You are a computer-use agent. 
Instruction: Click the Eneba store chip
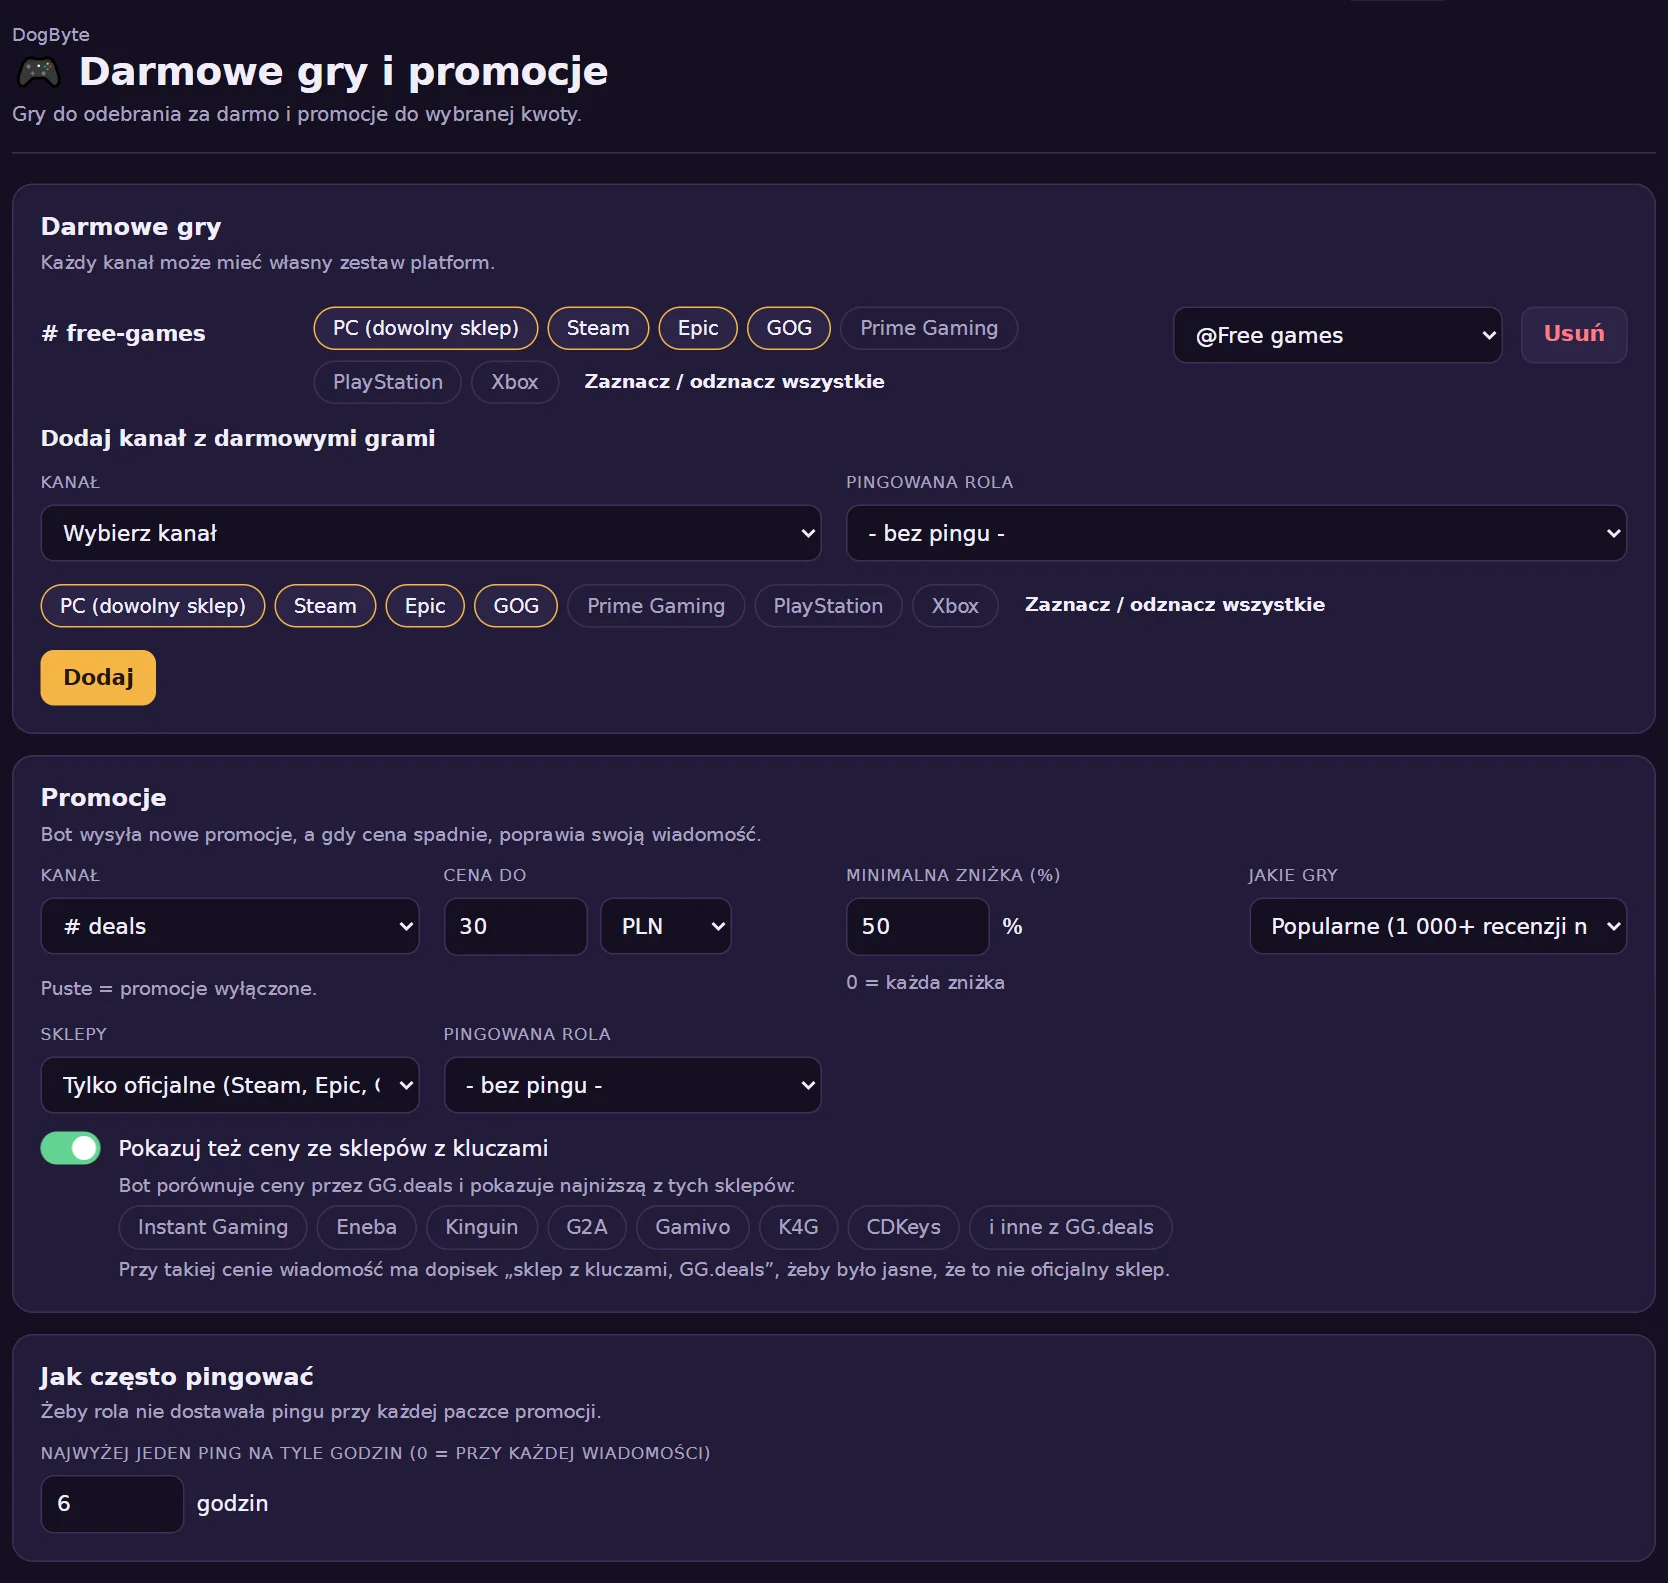point(367,1227)
